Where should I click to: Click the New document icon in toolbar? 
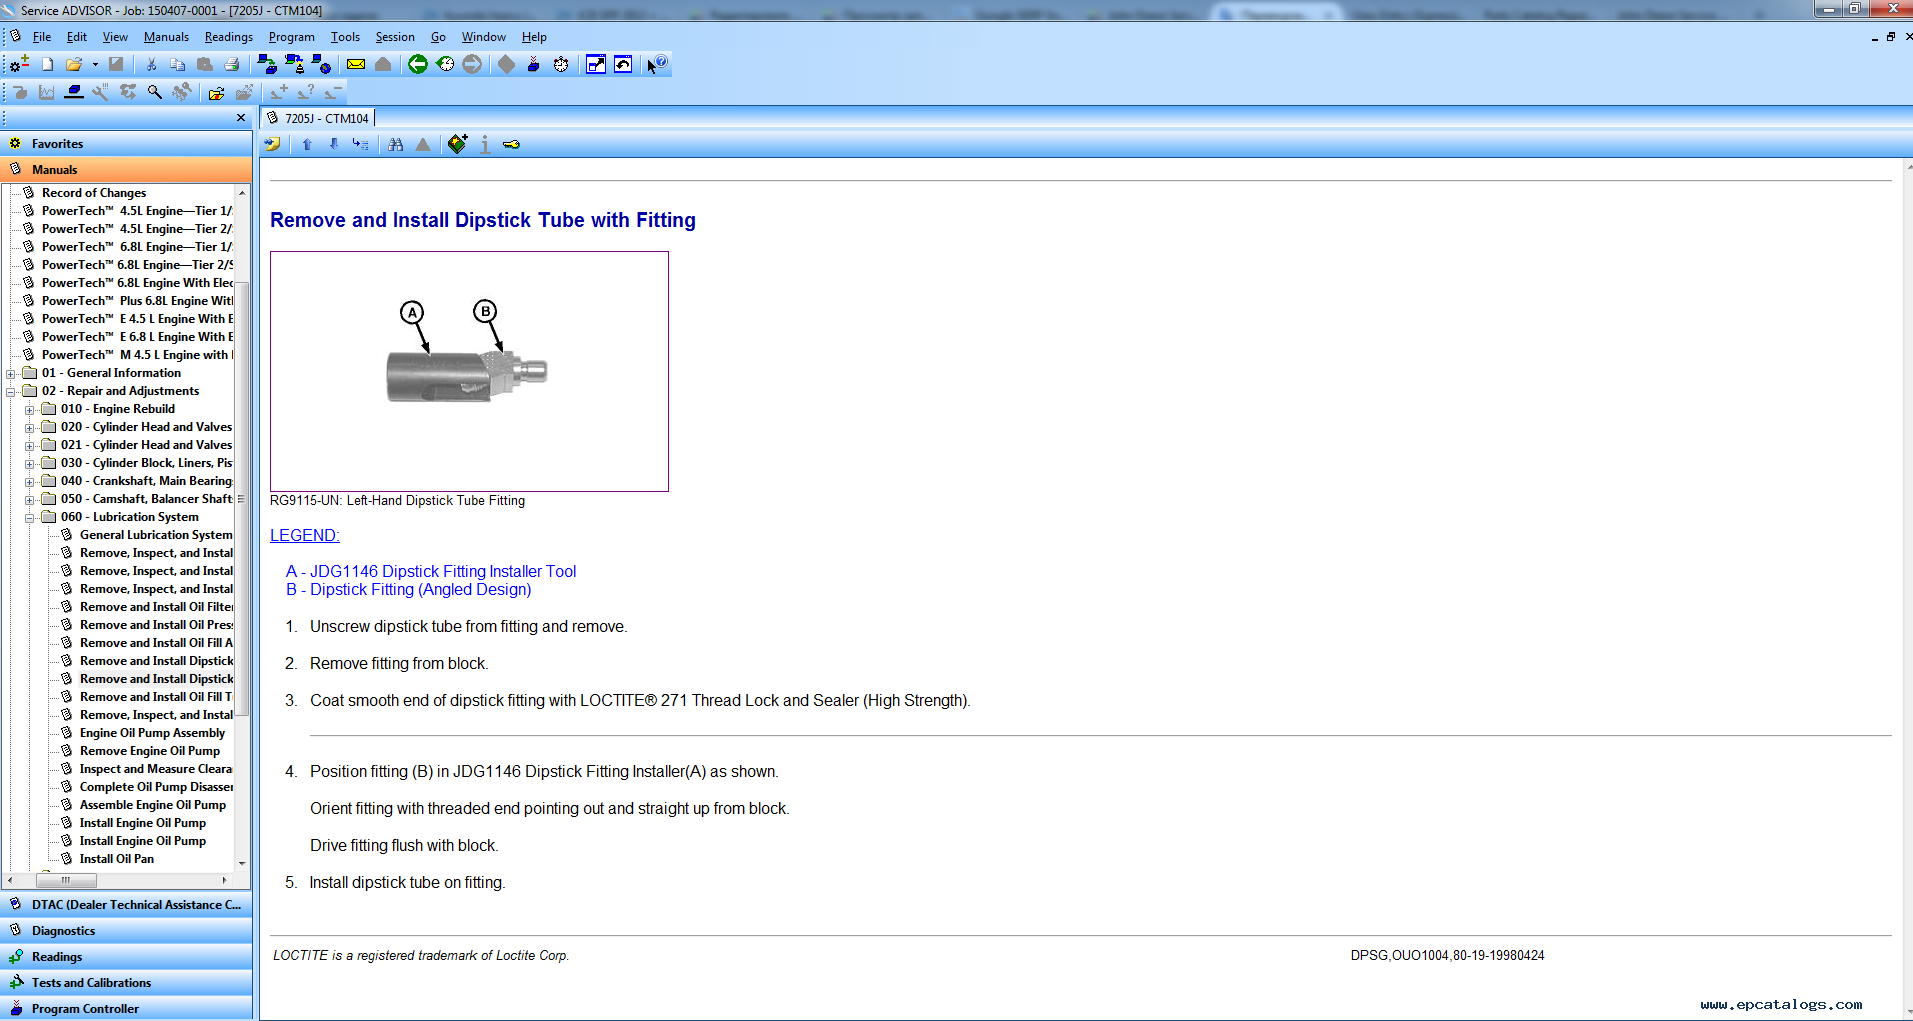click(47, 64)
